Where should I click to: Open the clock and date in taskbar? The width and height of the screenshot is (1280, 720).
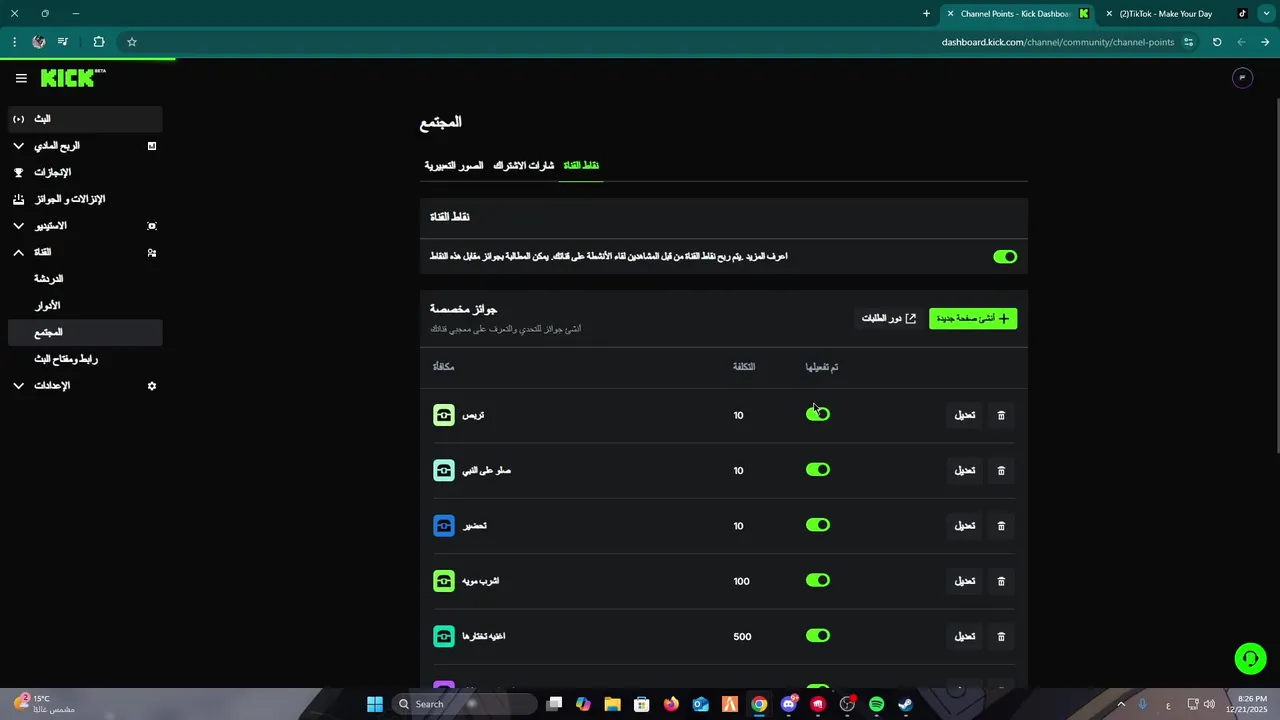click(1246, 704)
